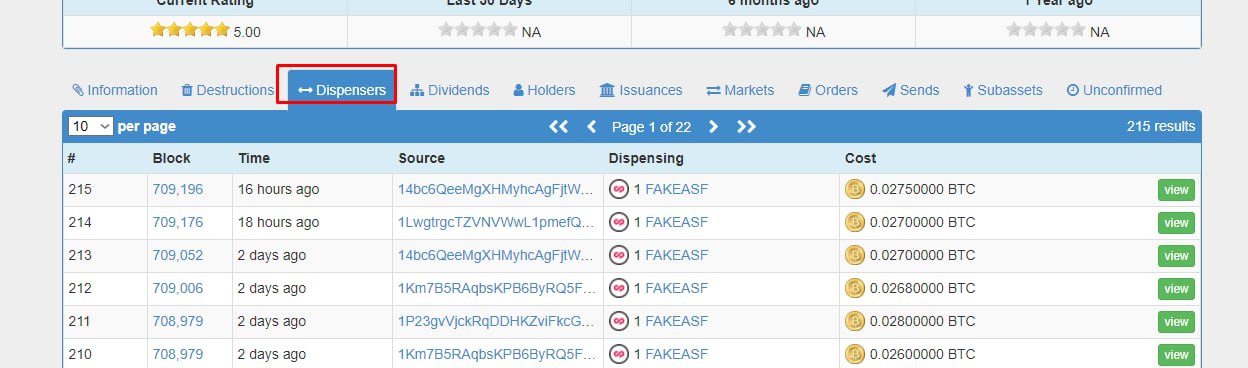Click Bitcoin coin icon beside 0.02600000 BTC
1248x368 pixels.
(855, 354)
